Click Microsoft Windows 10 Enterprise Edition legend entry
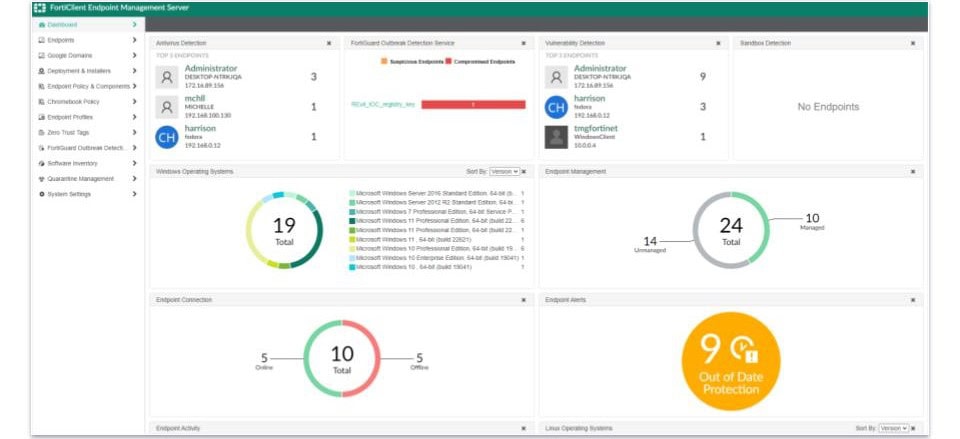The image size is (960, 439). (437, 258)
